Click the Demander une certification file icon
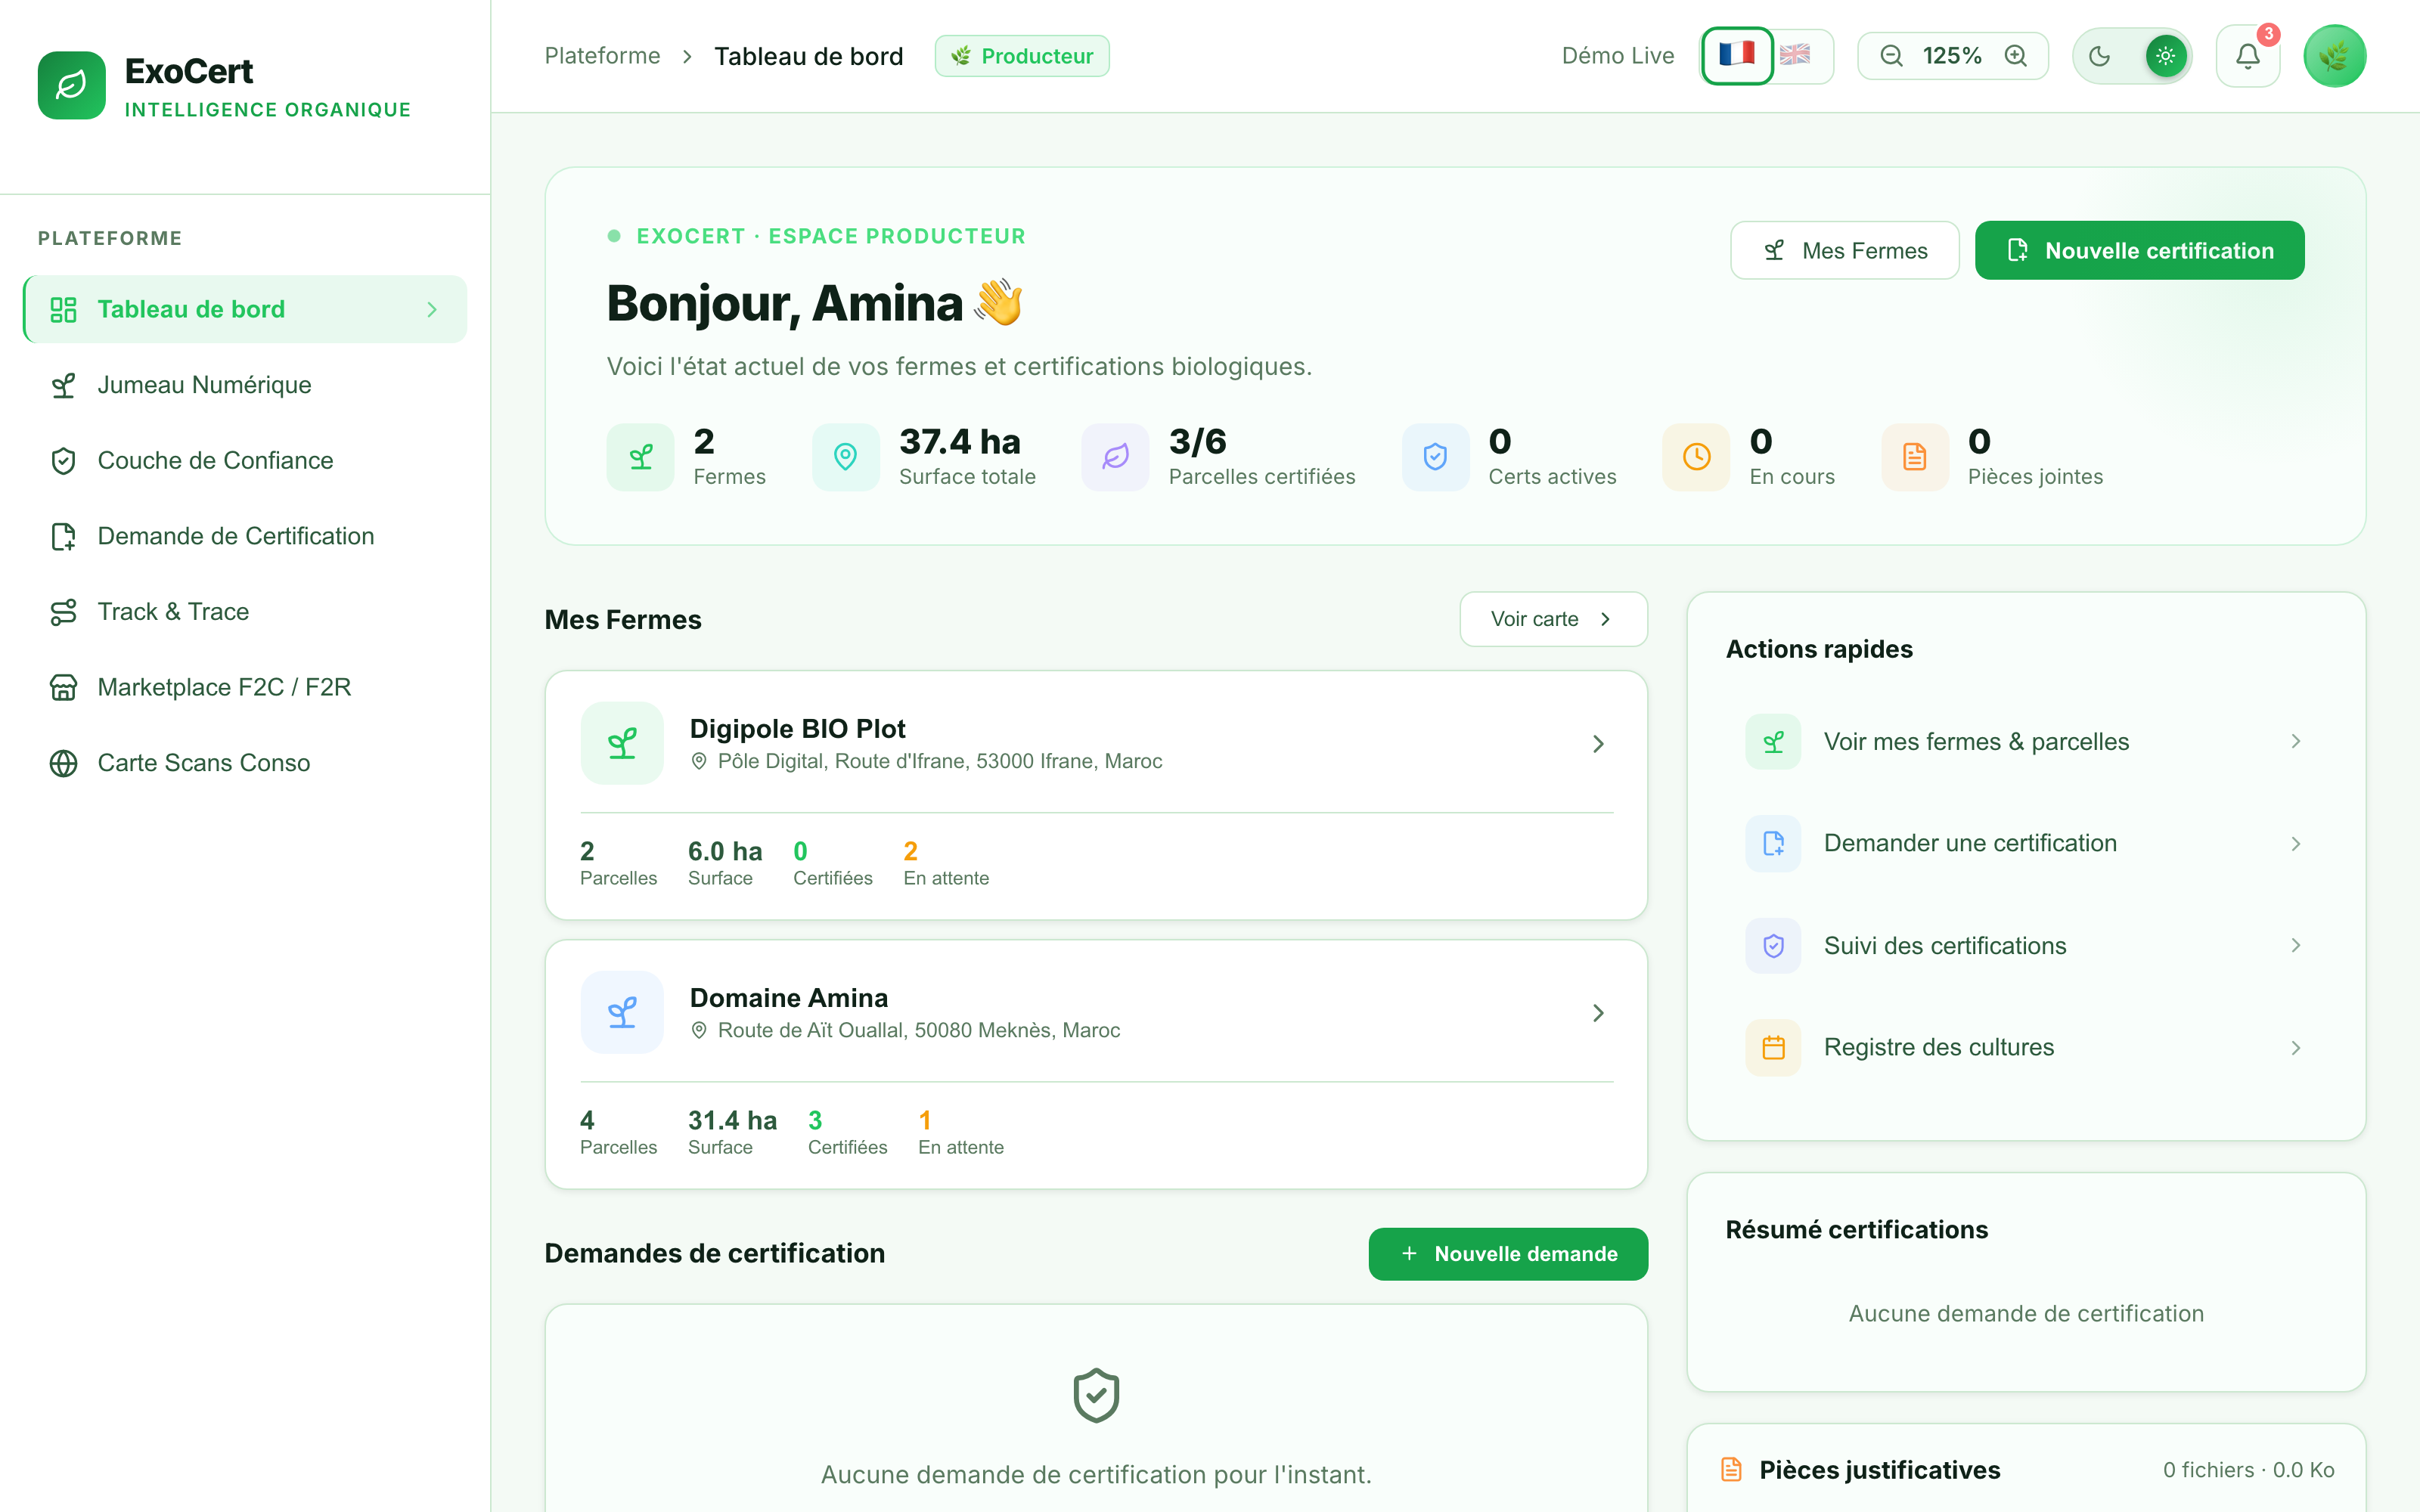Screen dimensions: 2420x1512 click(x=1773, y=843)
